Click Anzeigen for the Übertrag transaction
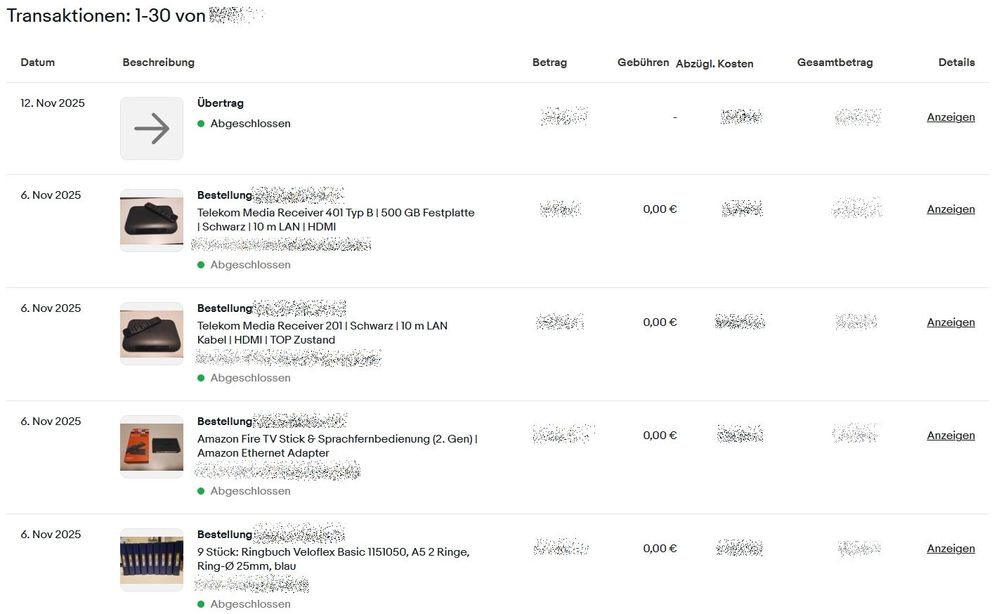Image resolution: width=999 pixels, height=614 pixels. [950, 117]
